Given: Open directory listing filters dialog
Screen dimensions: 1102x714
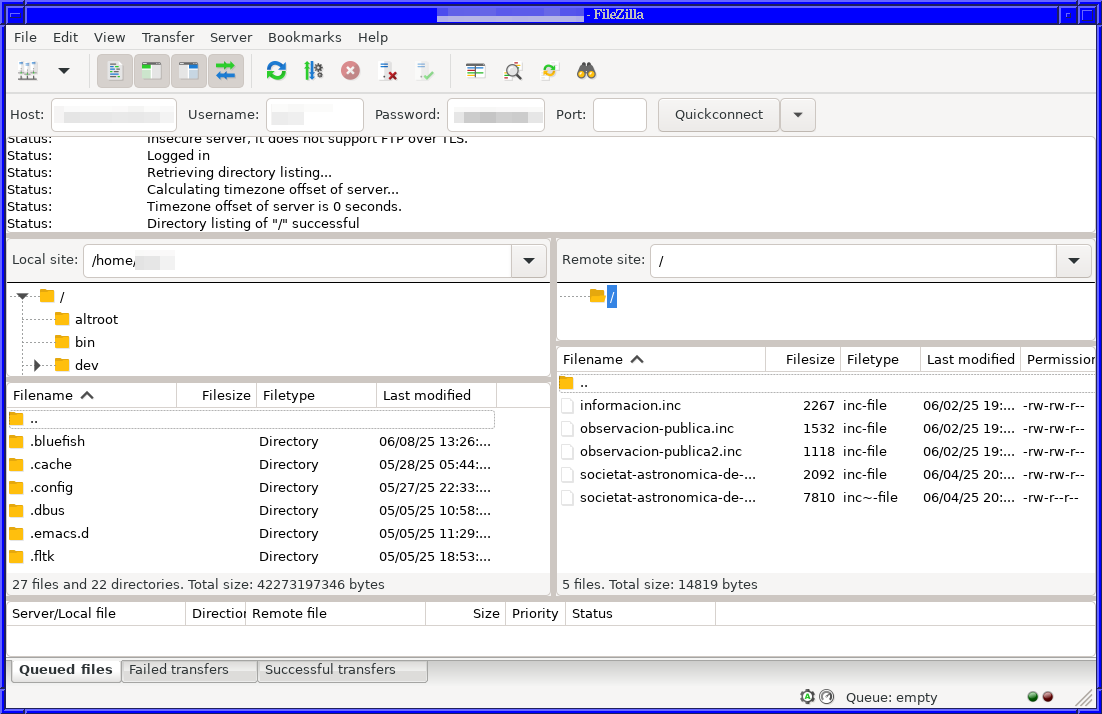Looking at the screenshot, I should [476, 71].
